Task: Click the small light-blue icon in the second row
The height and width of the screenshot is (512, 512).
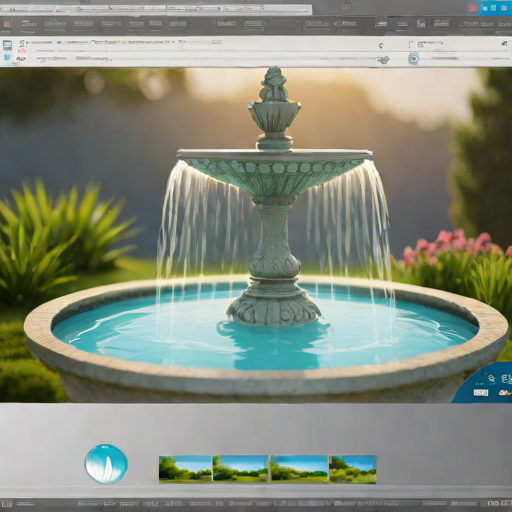Action: point(7,58)
